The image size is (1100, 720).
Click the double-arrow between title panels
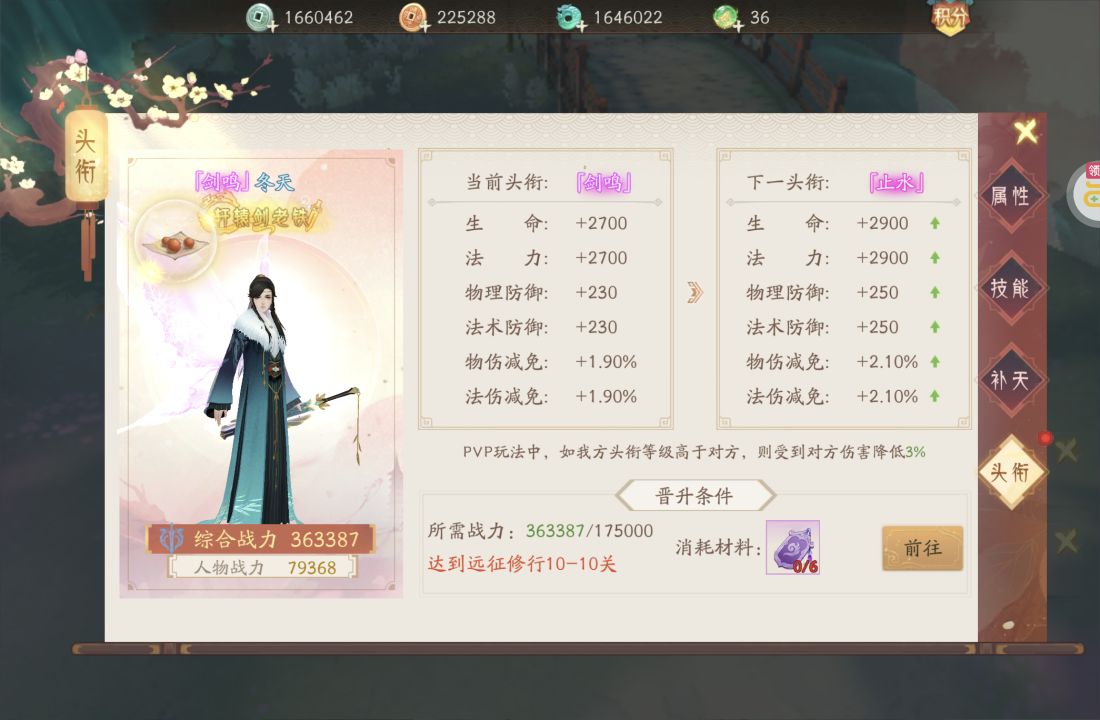pos(695,292)
